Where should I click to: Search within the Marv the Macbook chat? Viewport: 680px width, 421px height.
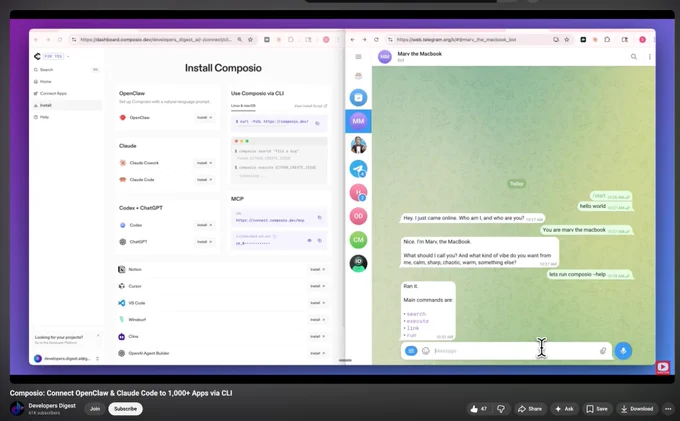(x=634, y=57)
